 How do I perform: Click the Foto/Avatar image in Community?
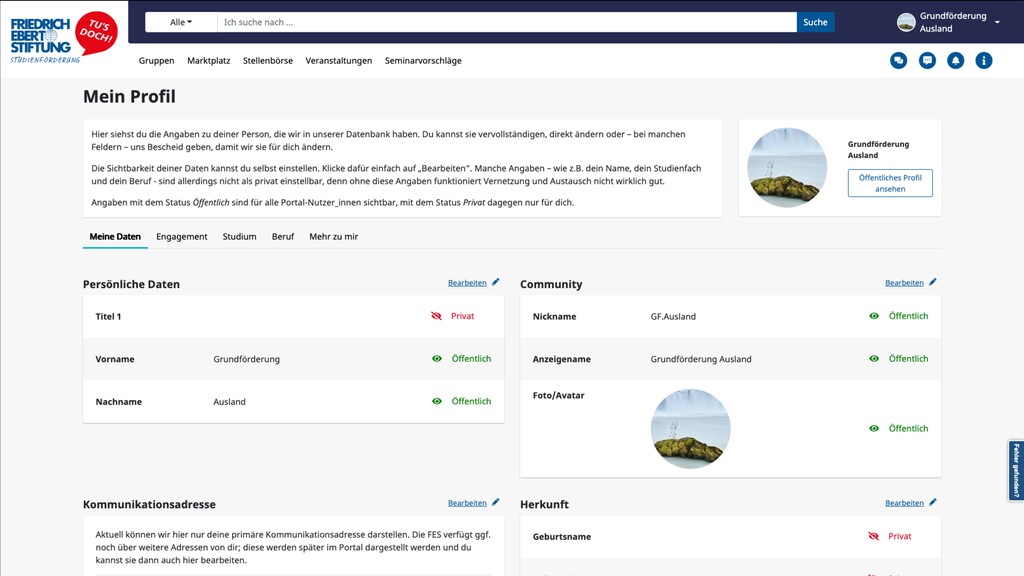point(690,429)
